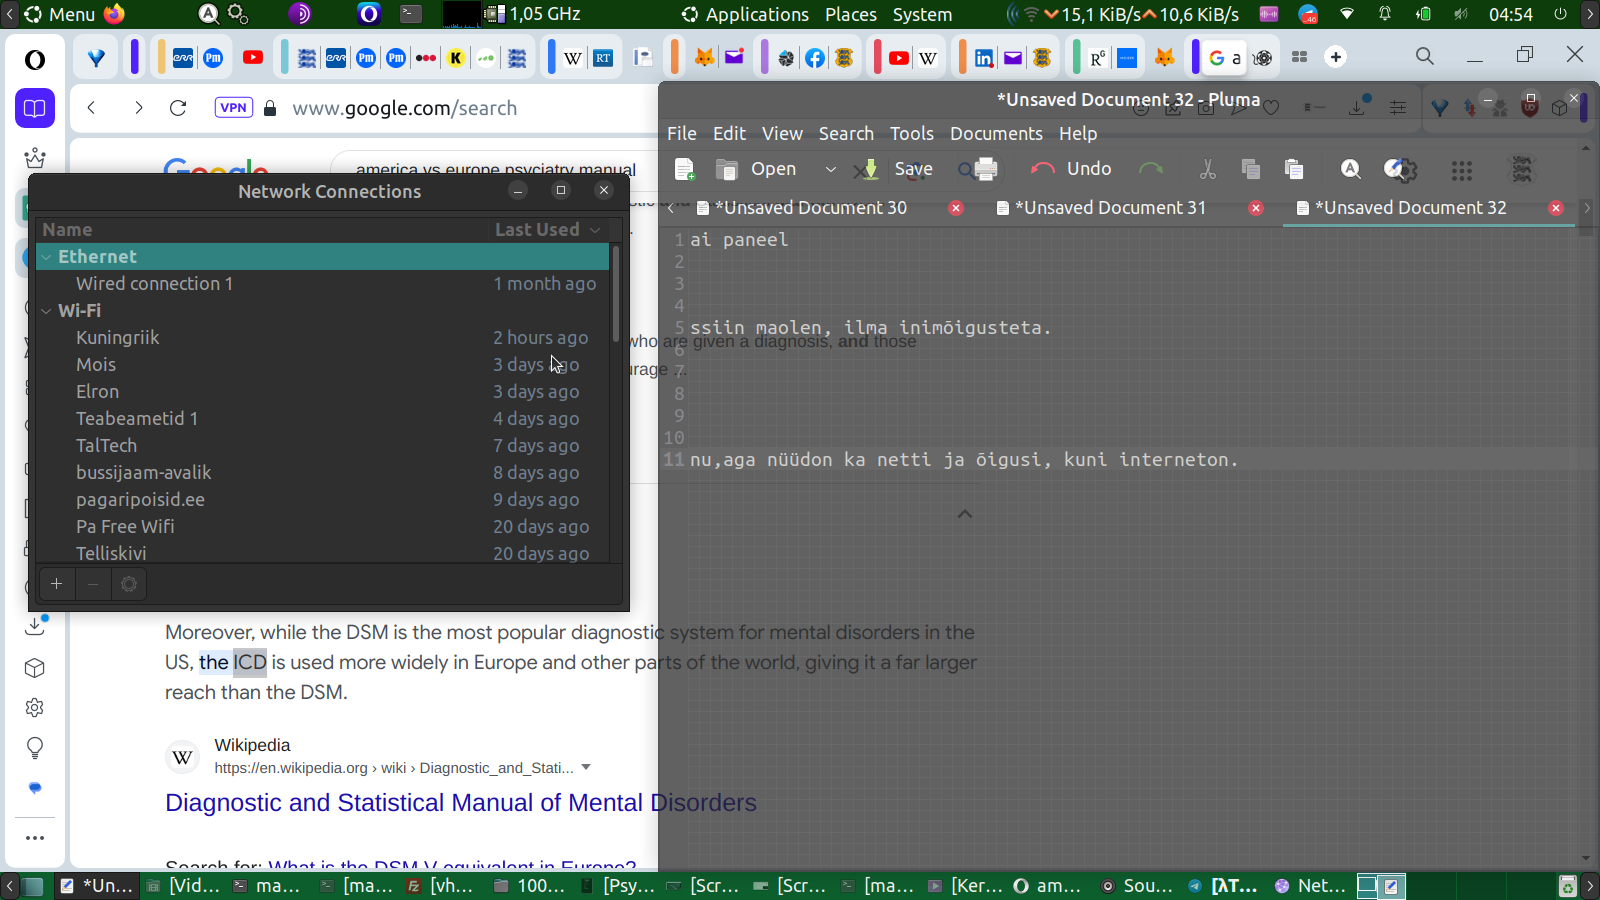This screenshot has height=900, width=1600.
Task: Click the Undo arrow icon in Pluma
Action: pyautogui.click(x=1043, y=169)
